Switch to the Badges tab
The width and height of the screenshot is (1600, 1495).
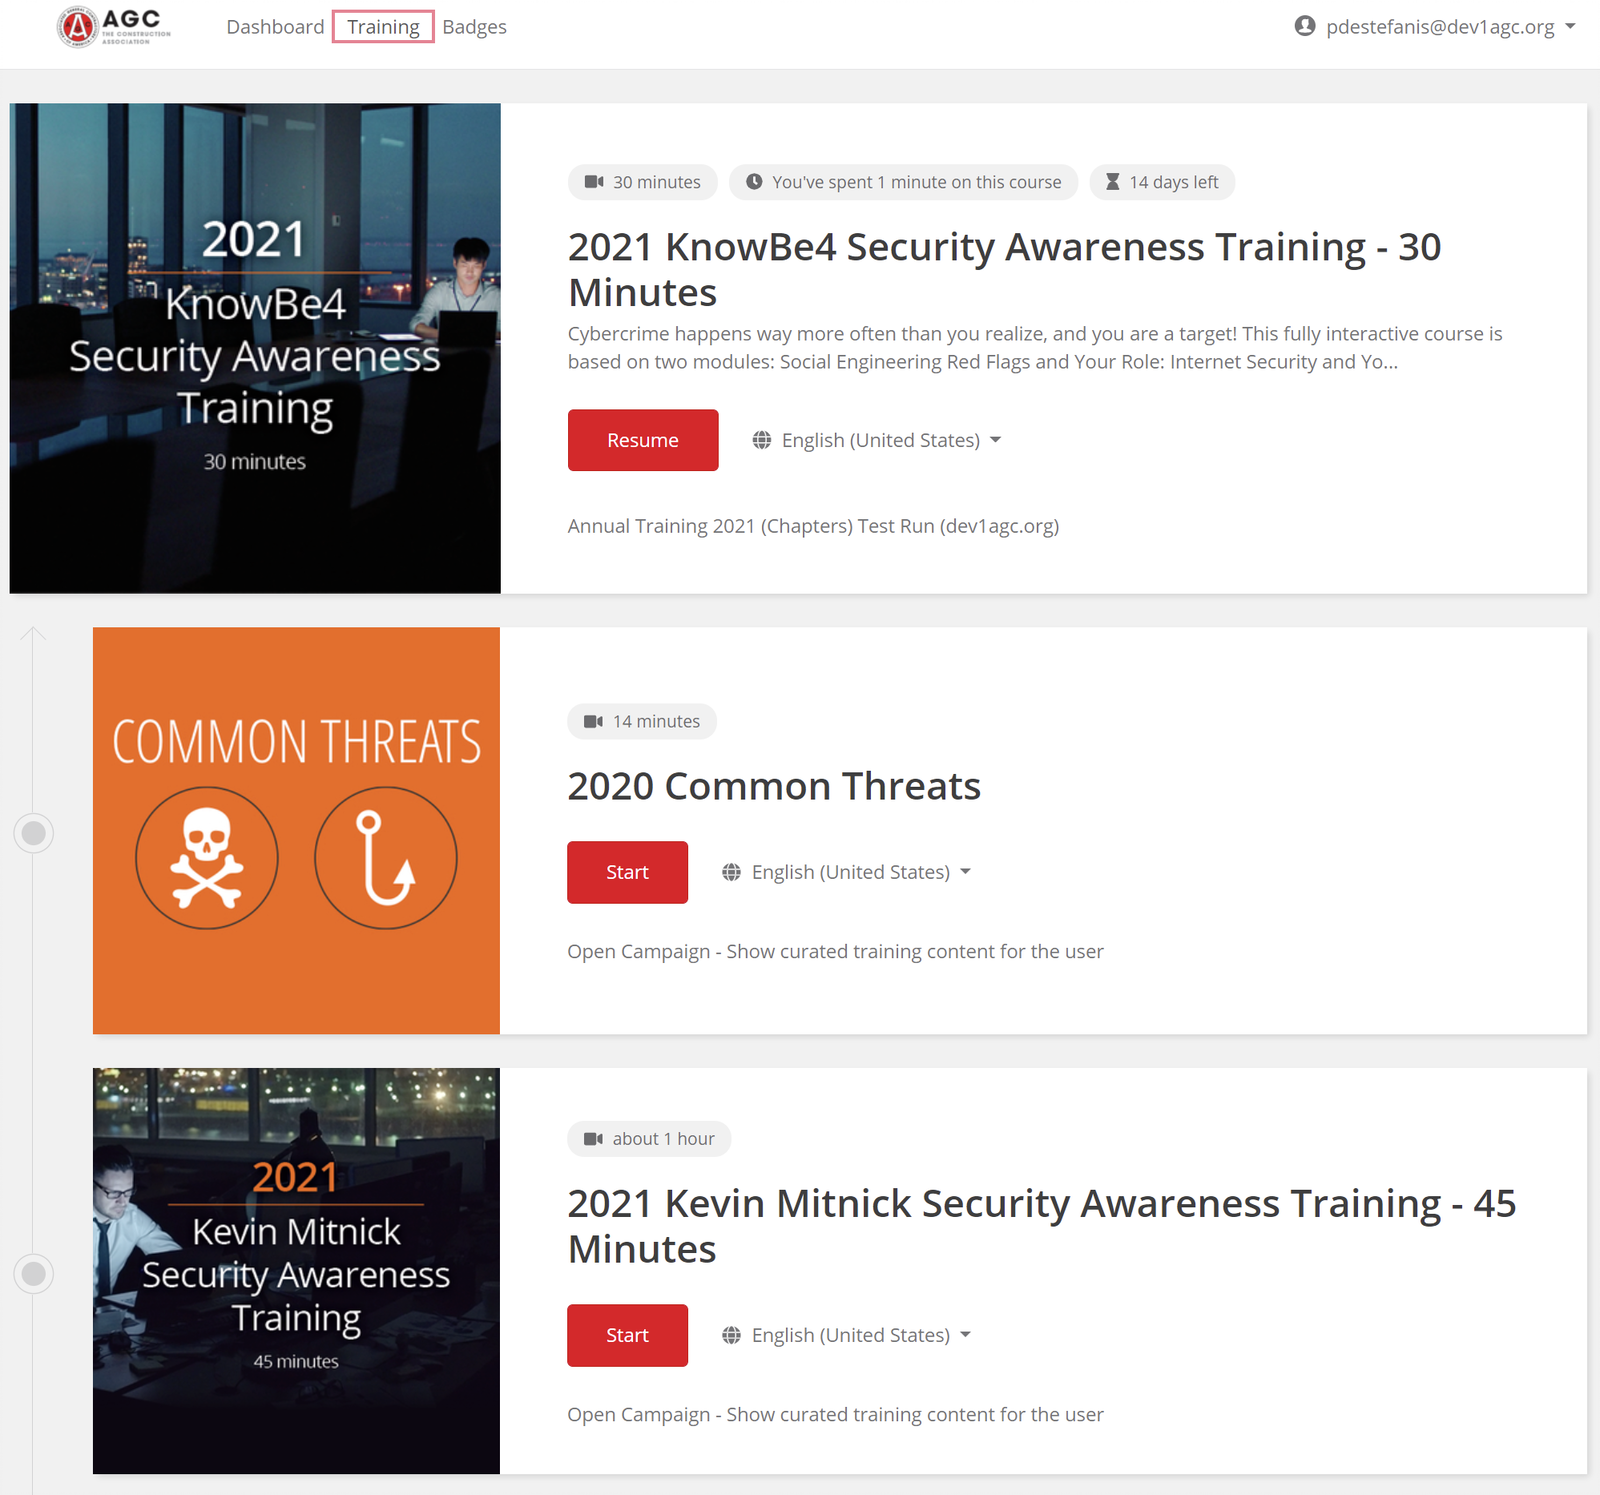point(474,27)
